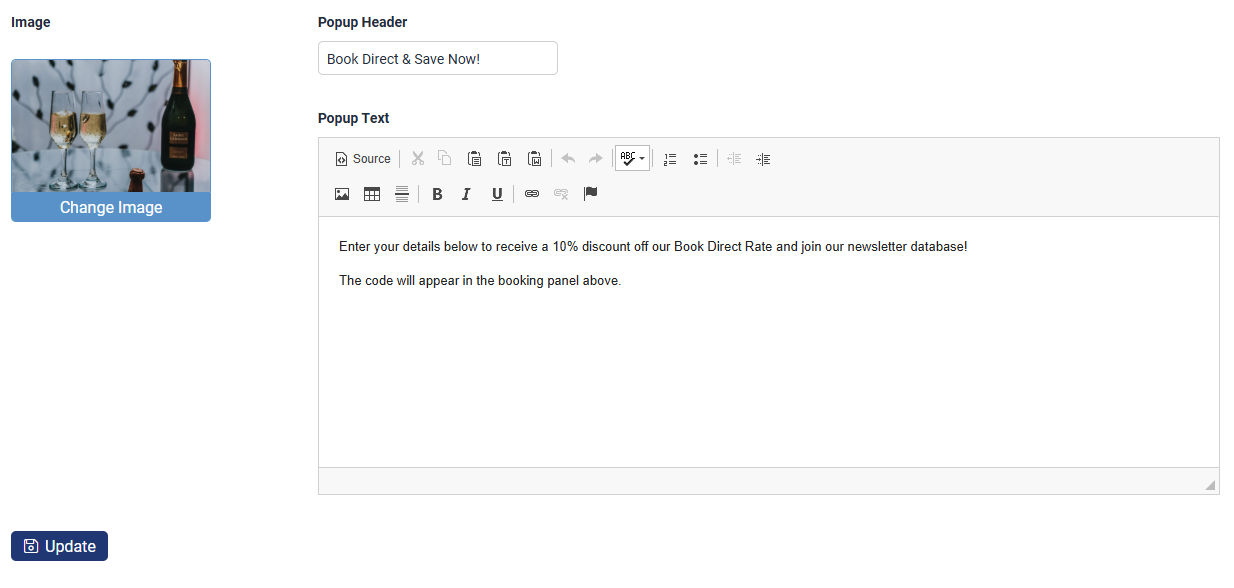The image size is (1234, 588).
Task: Select Paste as plain text icon
Action: pos(505,159)
